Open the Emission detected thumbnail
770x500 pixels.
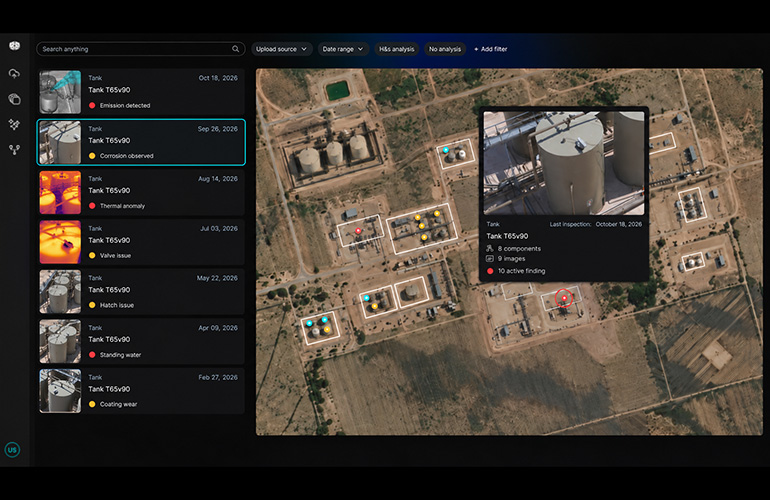tap(60, 92)
